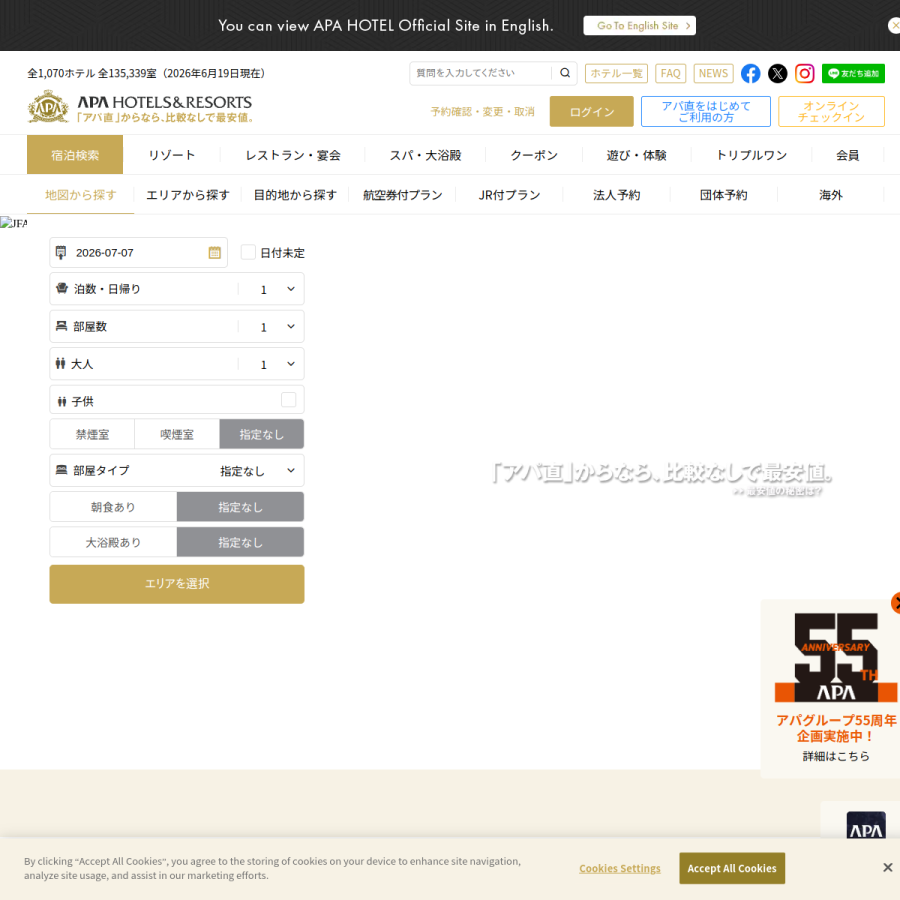Image resolution: width=900 pixels, height=900 pixels.
Task: Select the 喫煙室 option
Action: (177, 434)
